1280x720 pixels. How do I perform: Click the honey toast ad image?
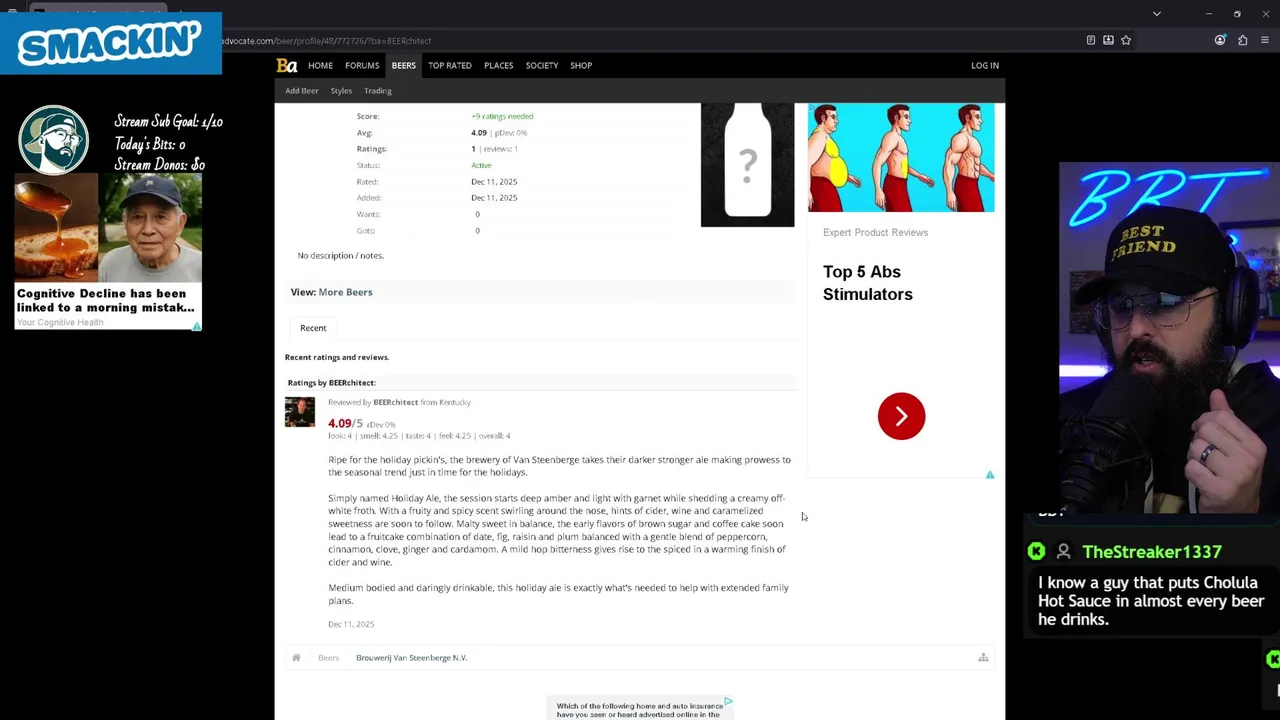pos(56,229)
